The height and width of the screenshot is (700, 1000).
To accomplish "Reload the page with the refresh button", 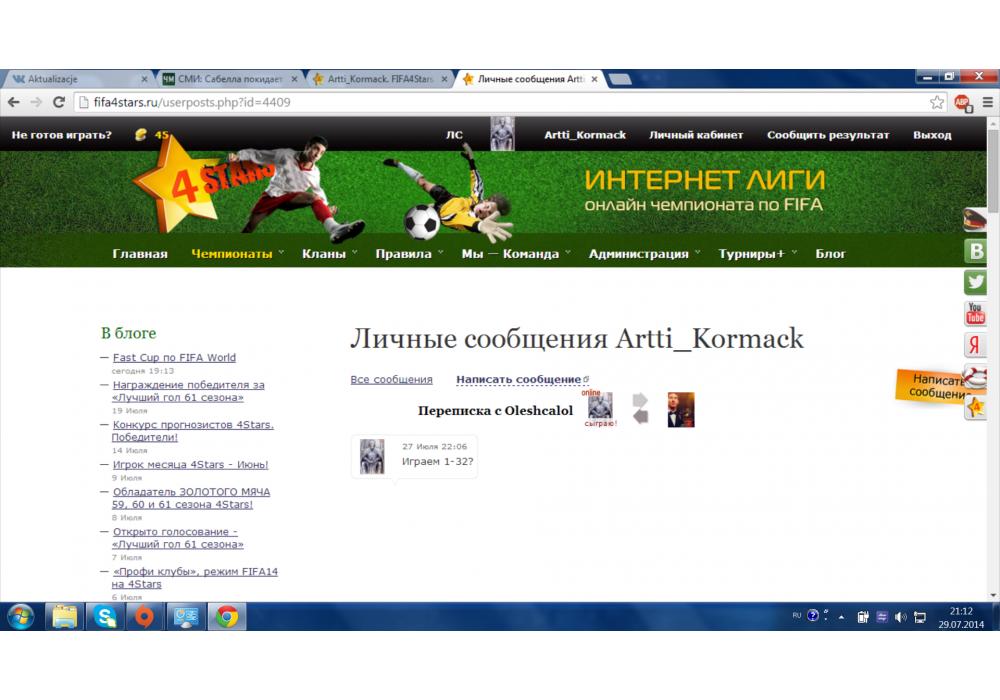I will click(x=59, y=102).
